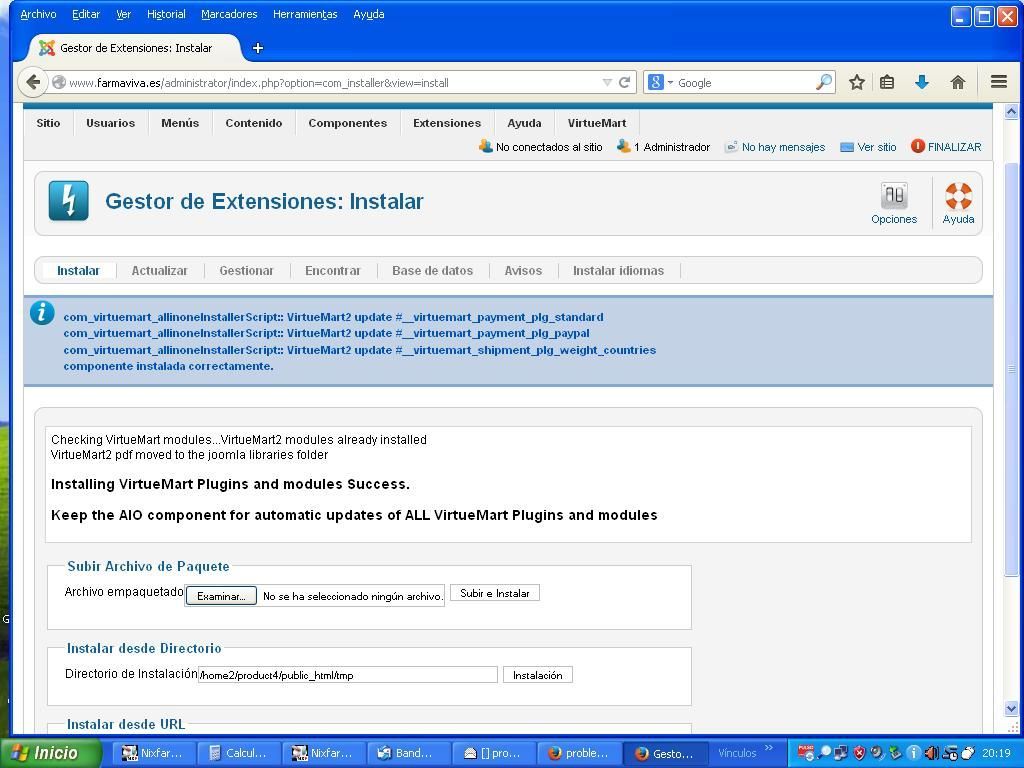Screen dimensions: 1024x768
Task: Click the site identity globe icon
Action: pos(59,82)
